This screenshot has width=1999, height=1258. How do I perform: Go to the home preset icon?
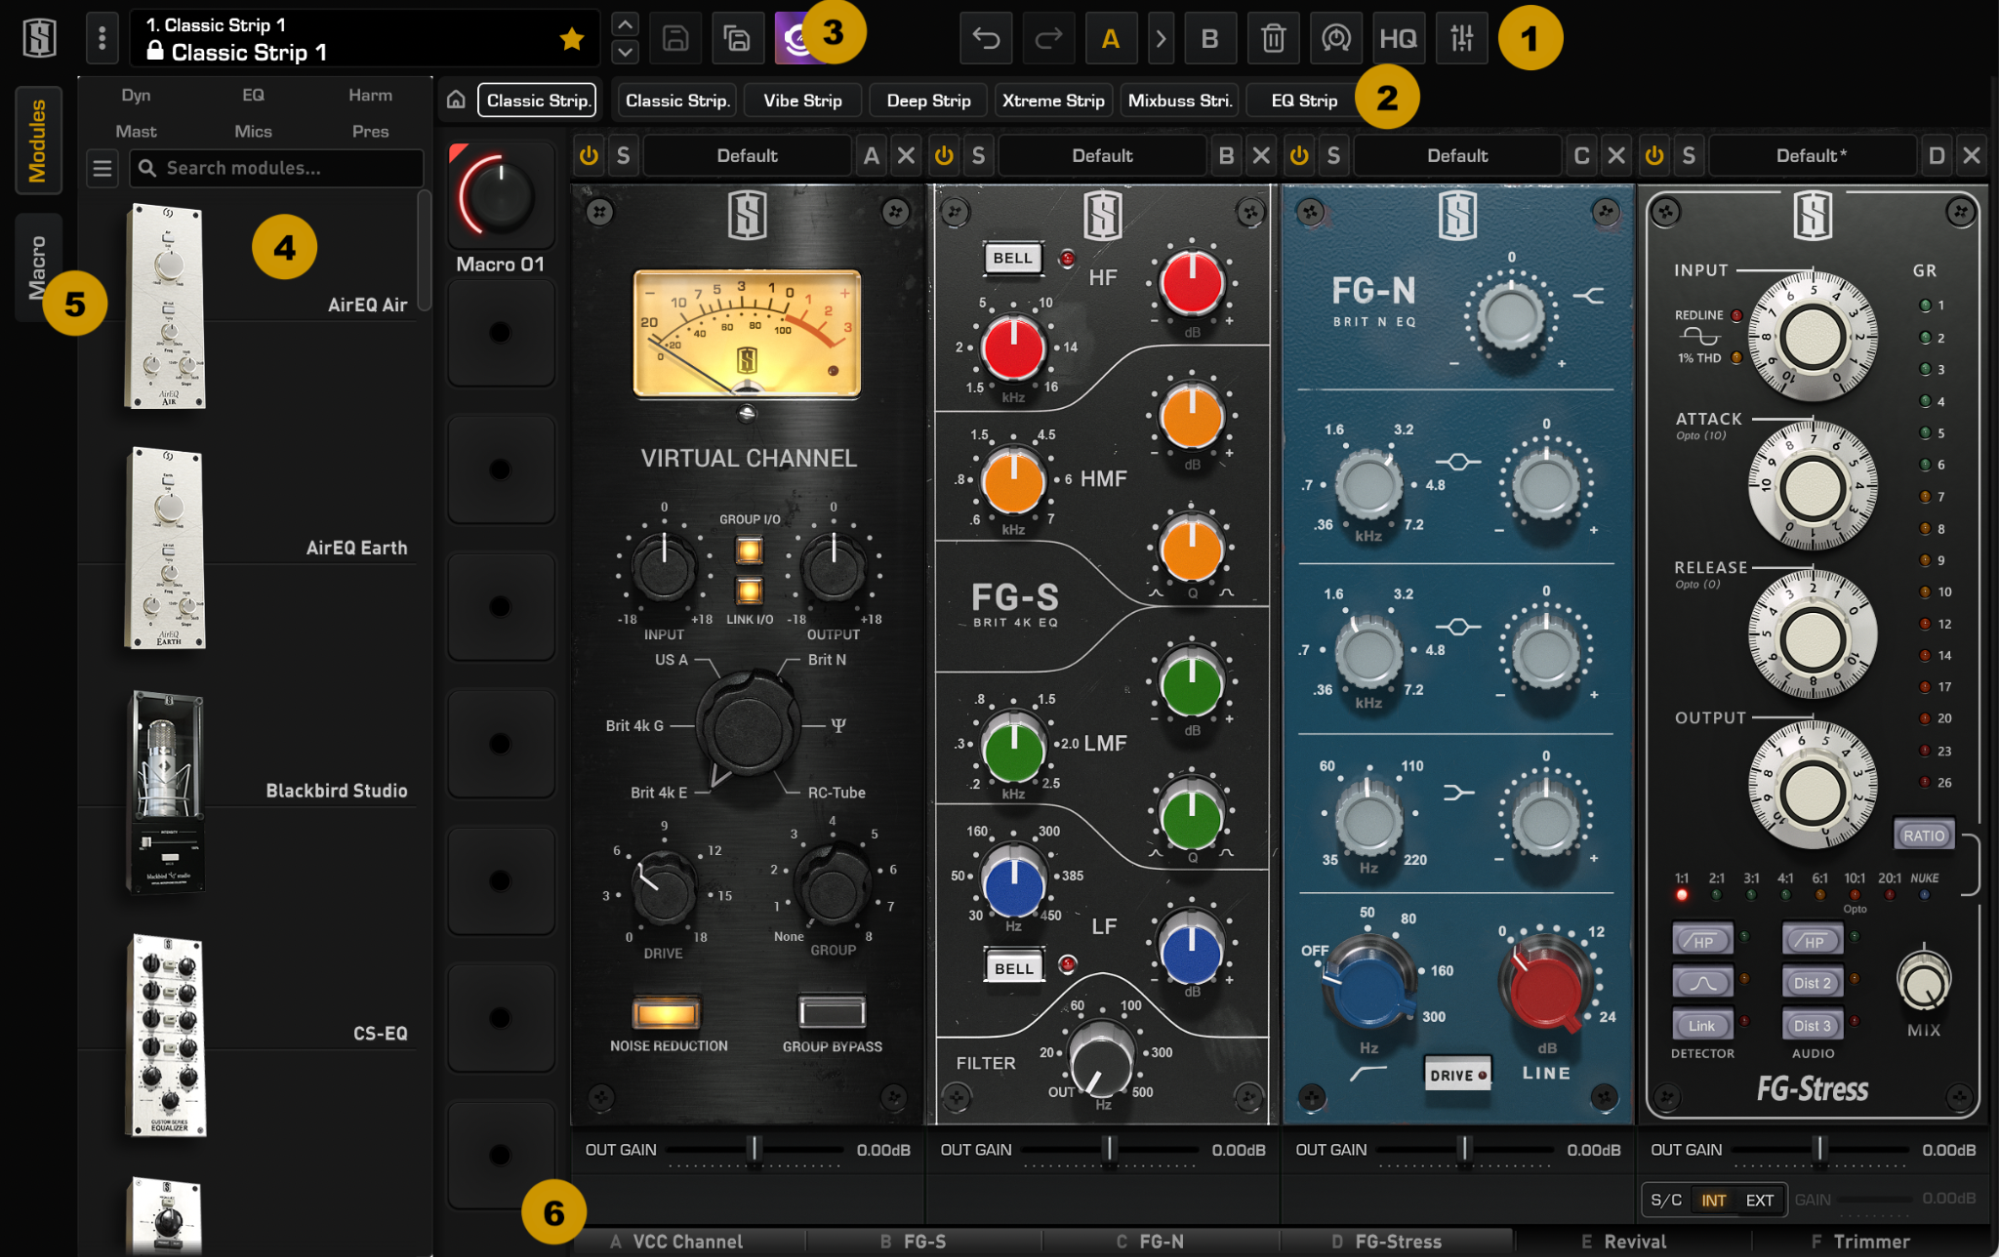tap(456, 100)
